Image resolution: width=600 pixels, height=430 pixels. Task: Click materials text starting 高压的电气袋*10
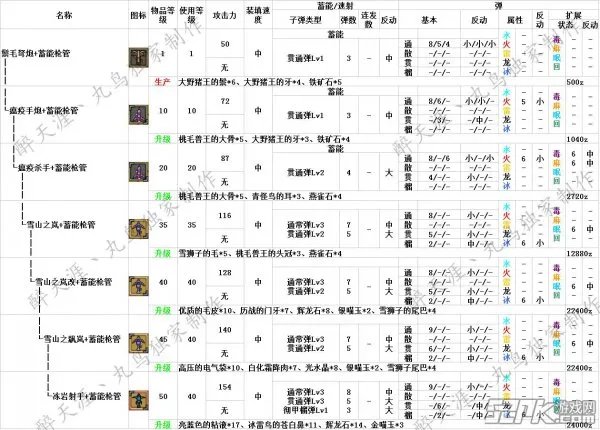307,368
